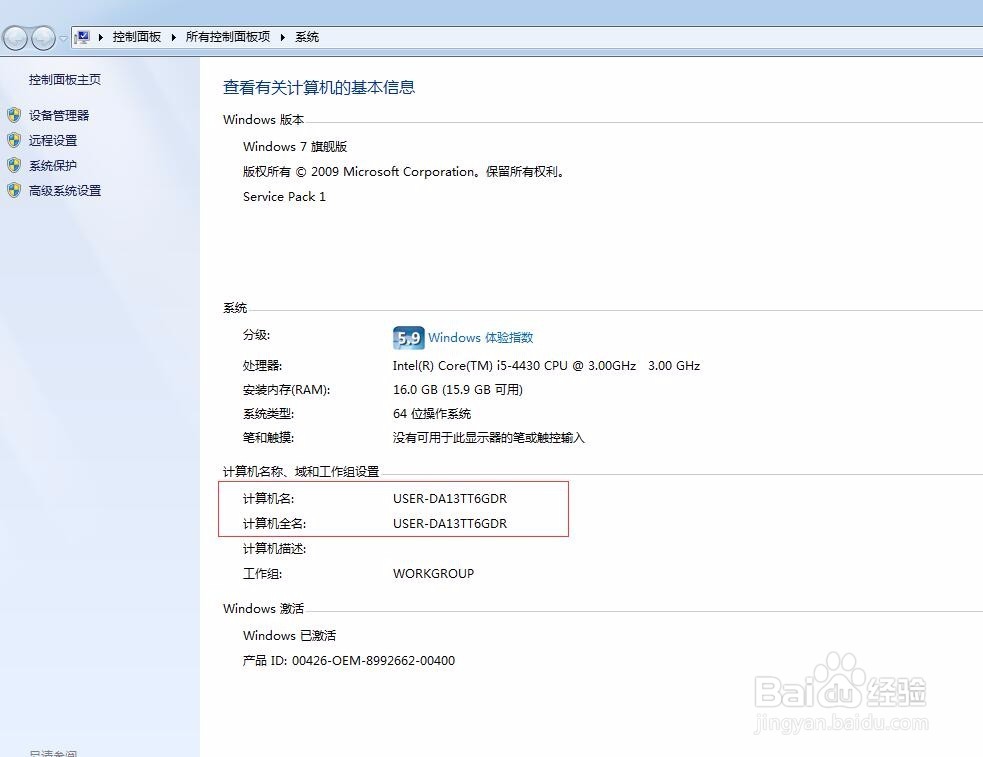Viewport: 983px width, 757px height.
Task: Click the Forward navigation arrow button
Action: pyautogui.click(x=43, y=38)
